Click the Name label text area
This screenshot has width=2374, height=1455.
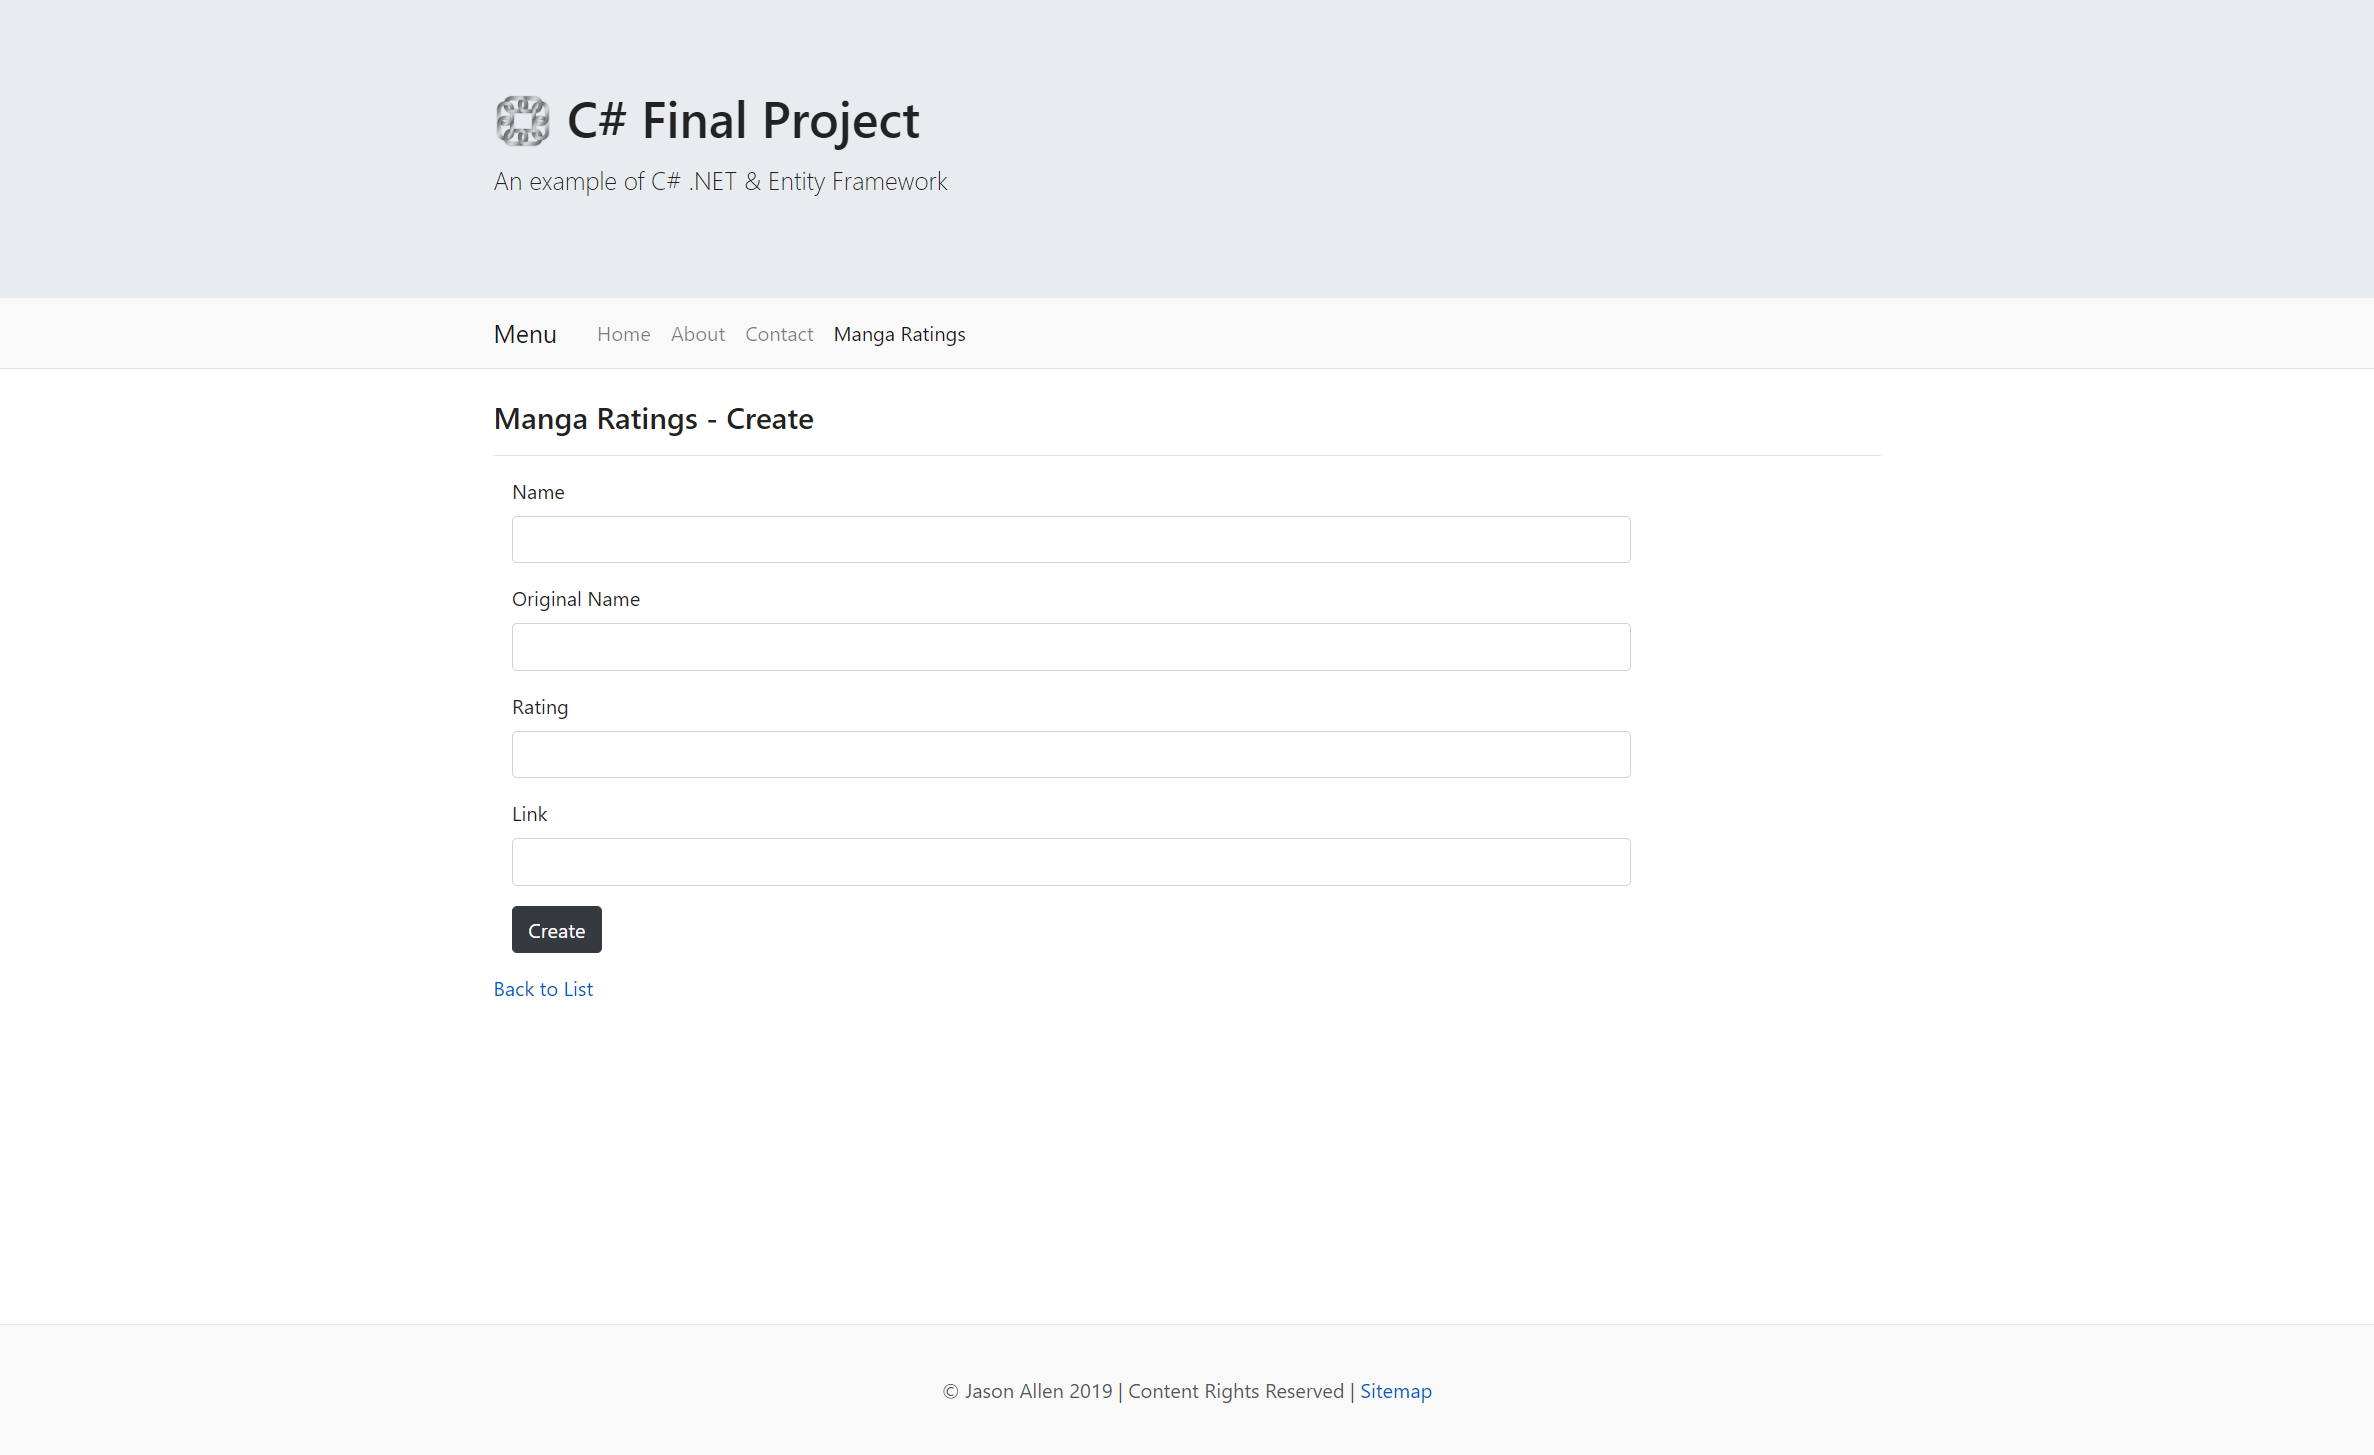(x=1070, y=539)
